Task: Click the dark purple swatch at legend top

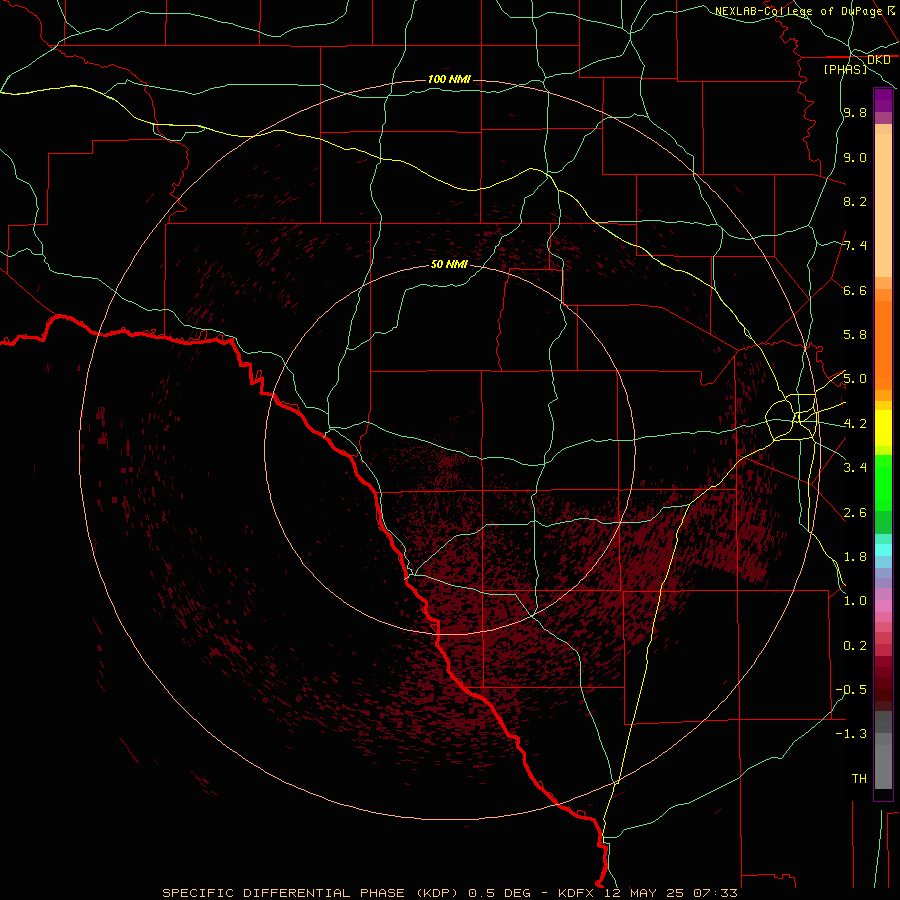Action: (x=883, y=100)
